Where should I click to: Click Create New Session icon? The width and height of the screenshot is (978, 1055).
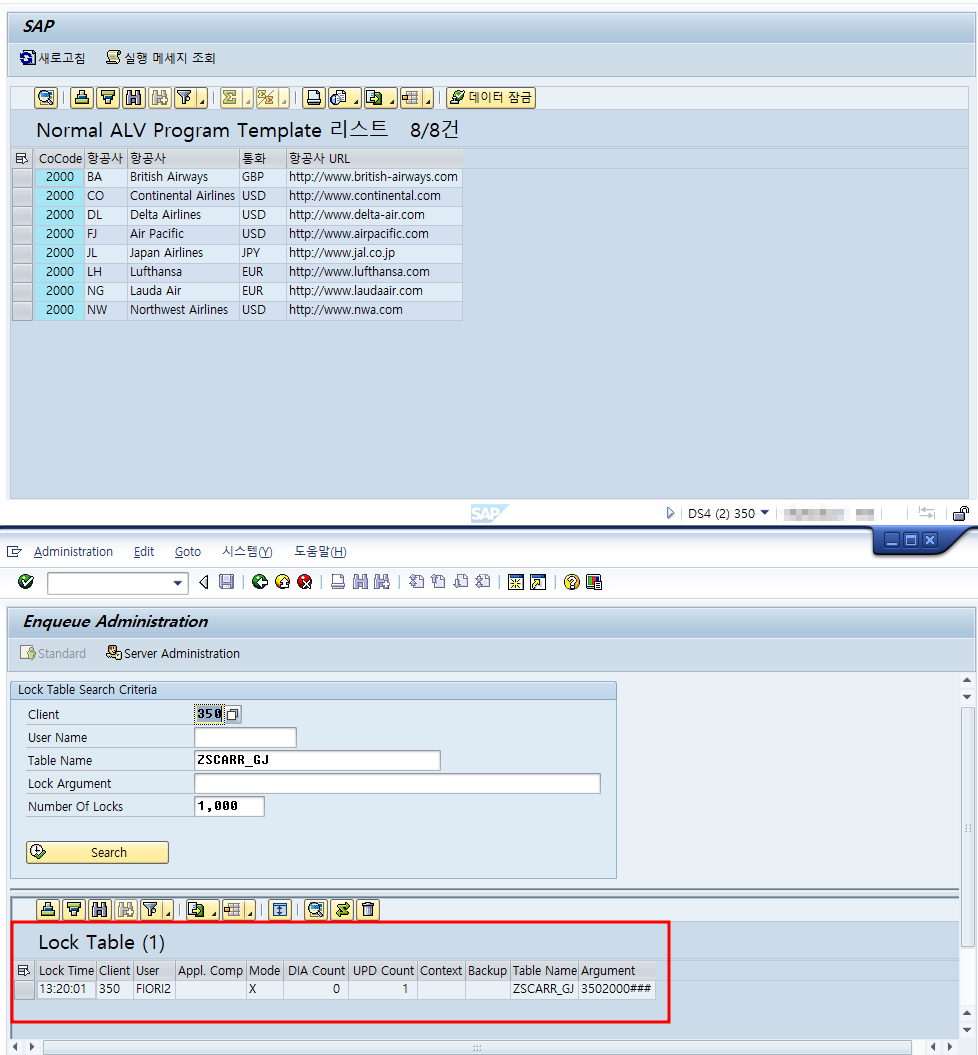point(516,582)
